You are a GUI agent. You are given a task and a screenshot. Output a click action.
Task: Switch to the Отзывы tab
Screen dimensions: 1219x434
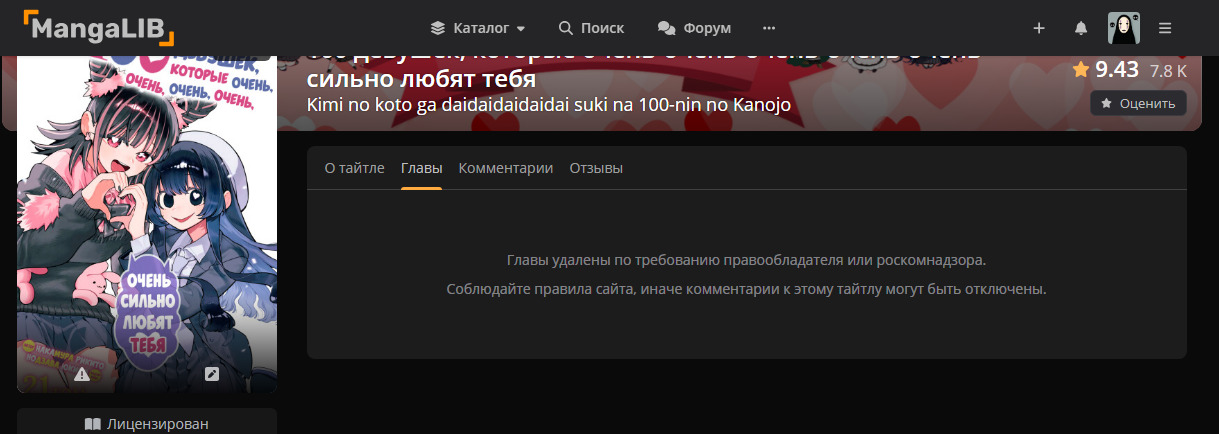596,168
